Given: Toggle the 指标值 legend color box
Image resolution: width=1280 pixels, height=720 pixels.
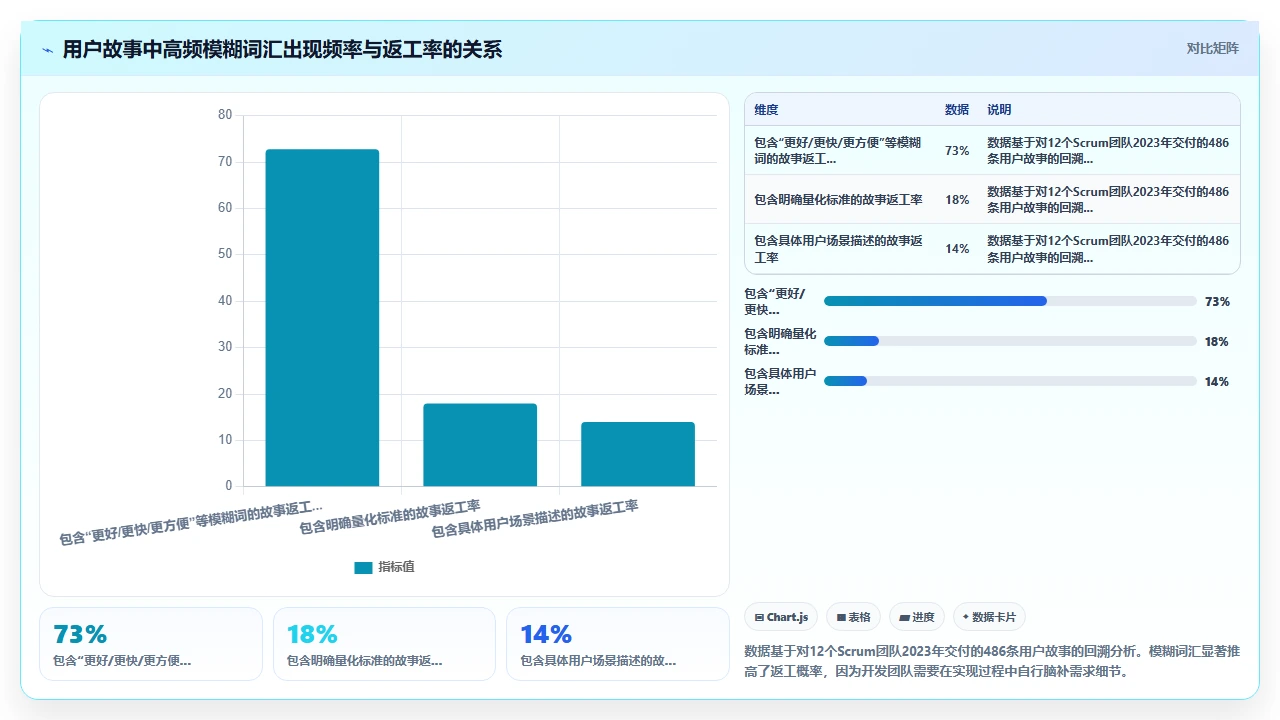Looking at the screenshot, I should [363, 567].
